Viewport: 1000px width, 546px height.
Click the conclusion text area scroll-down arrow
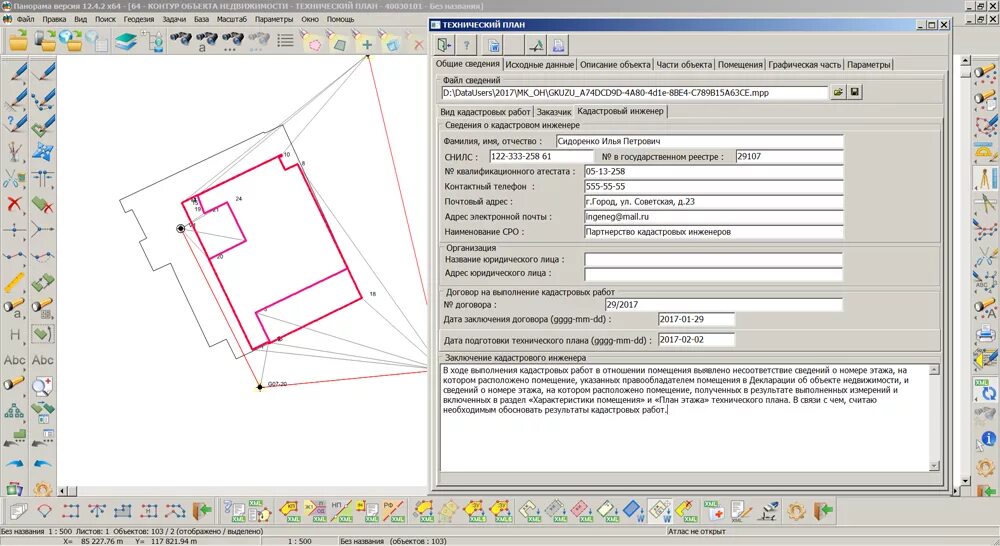934,466
